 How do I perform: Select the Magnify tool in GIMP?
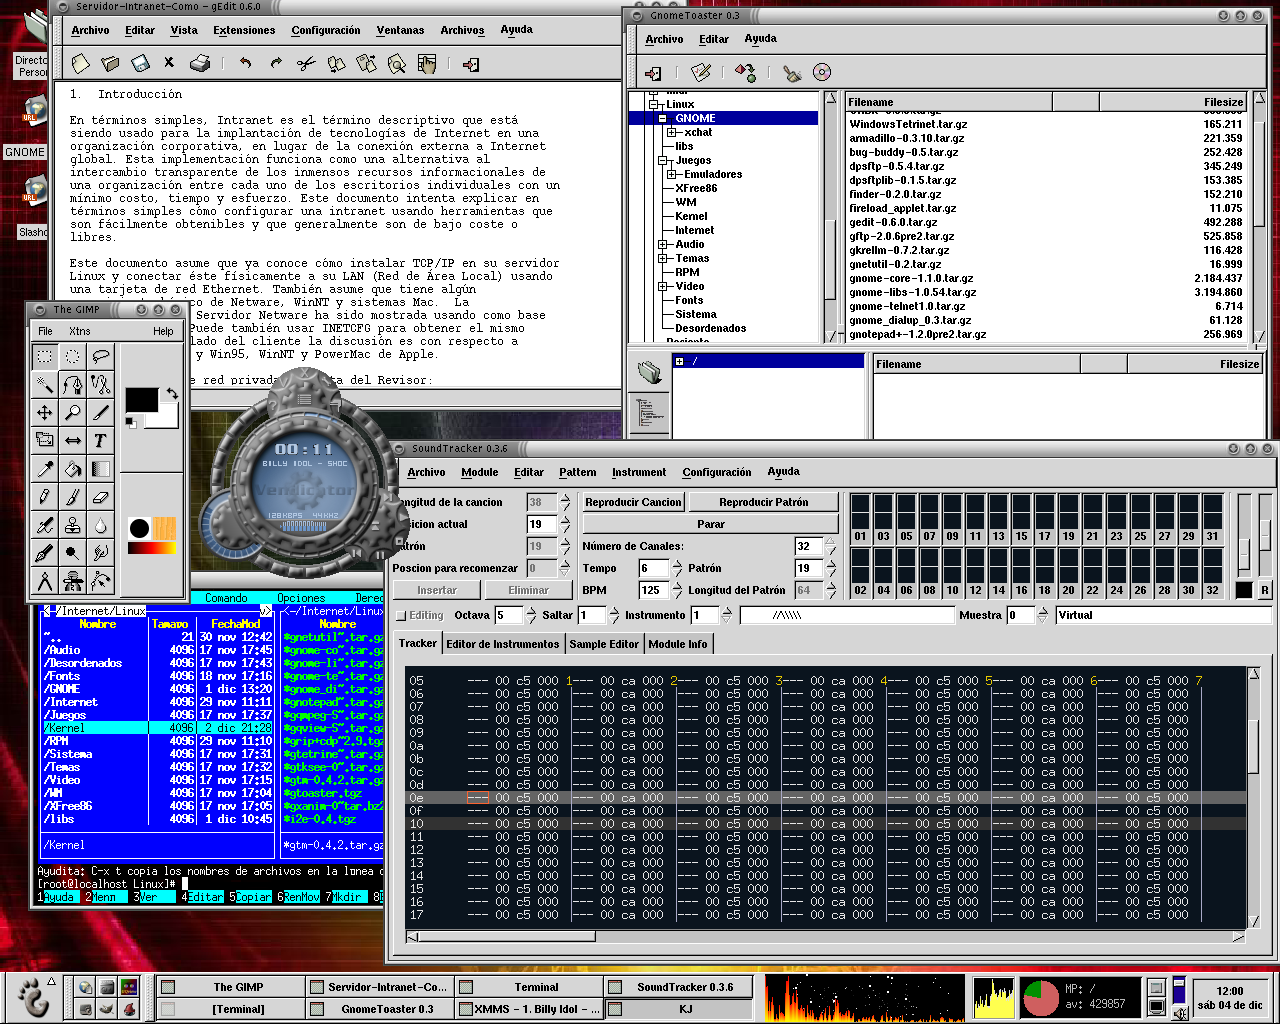point(73,412)
